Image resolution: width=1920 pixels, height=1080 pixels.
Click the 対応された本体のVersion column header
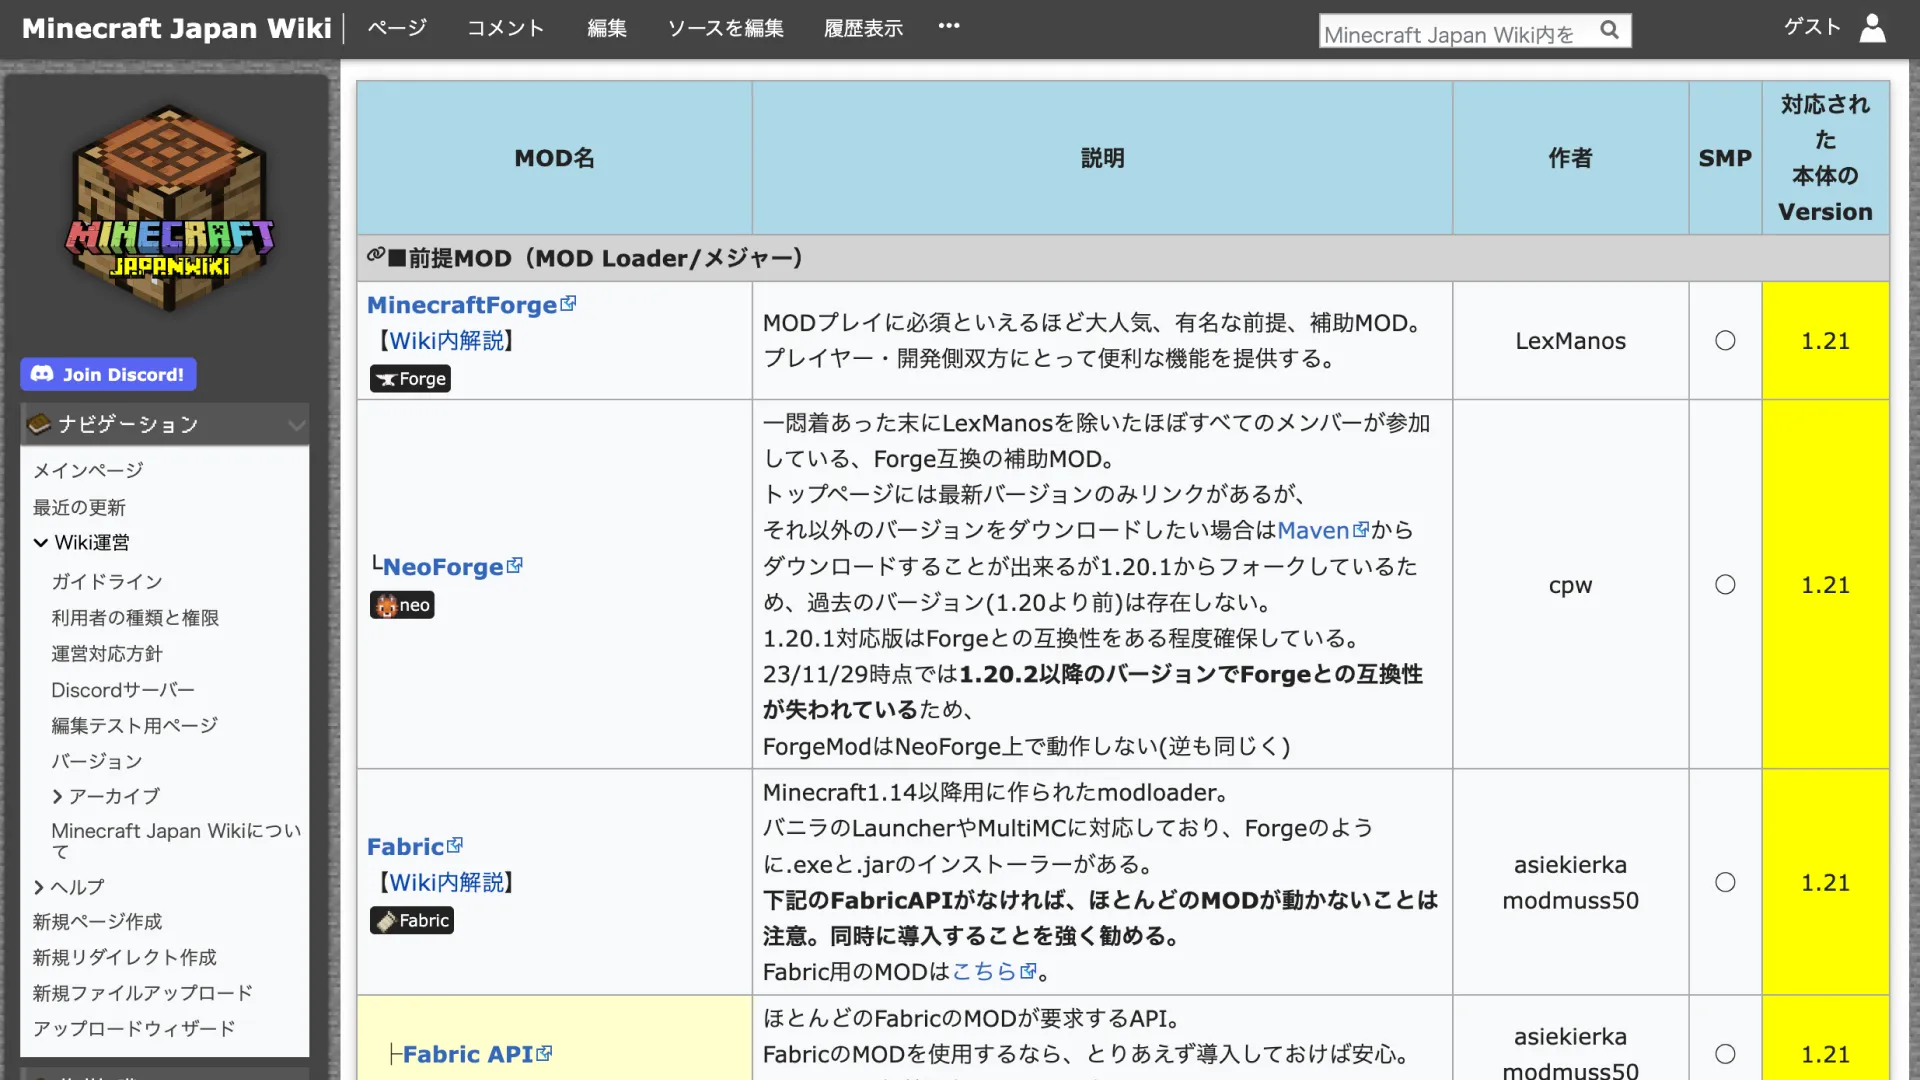(1825, 158)
